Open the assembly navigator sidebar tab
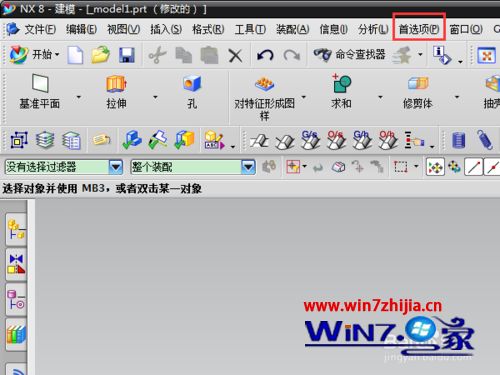The image size is (500, 375). (x=16, y=230)
